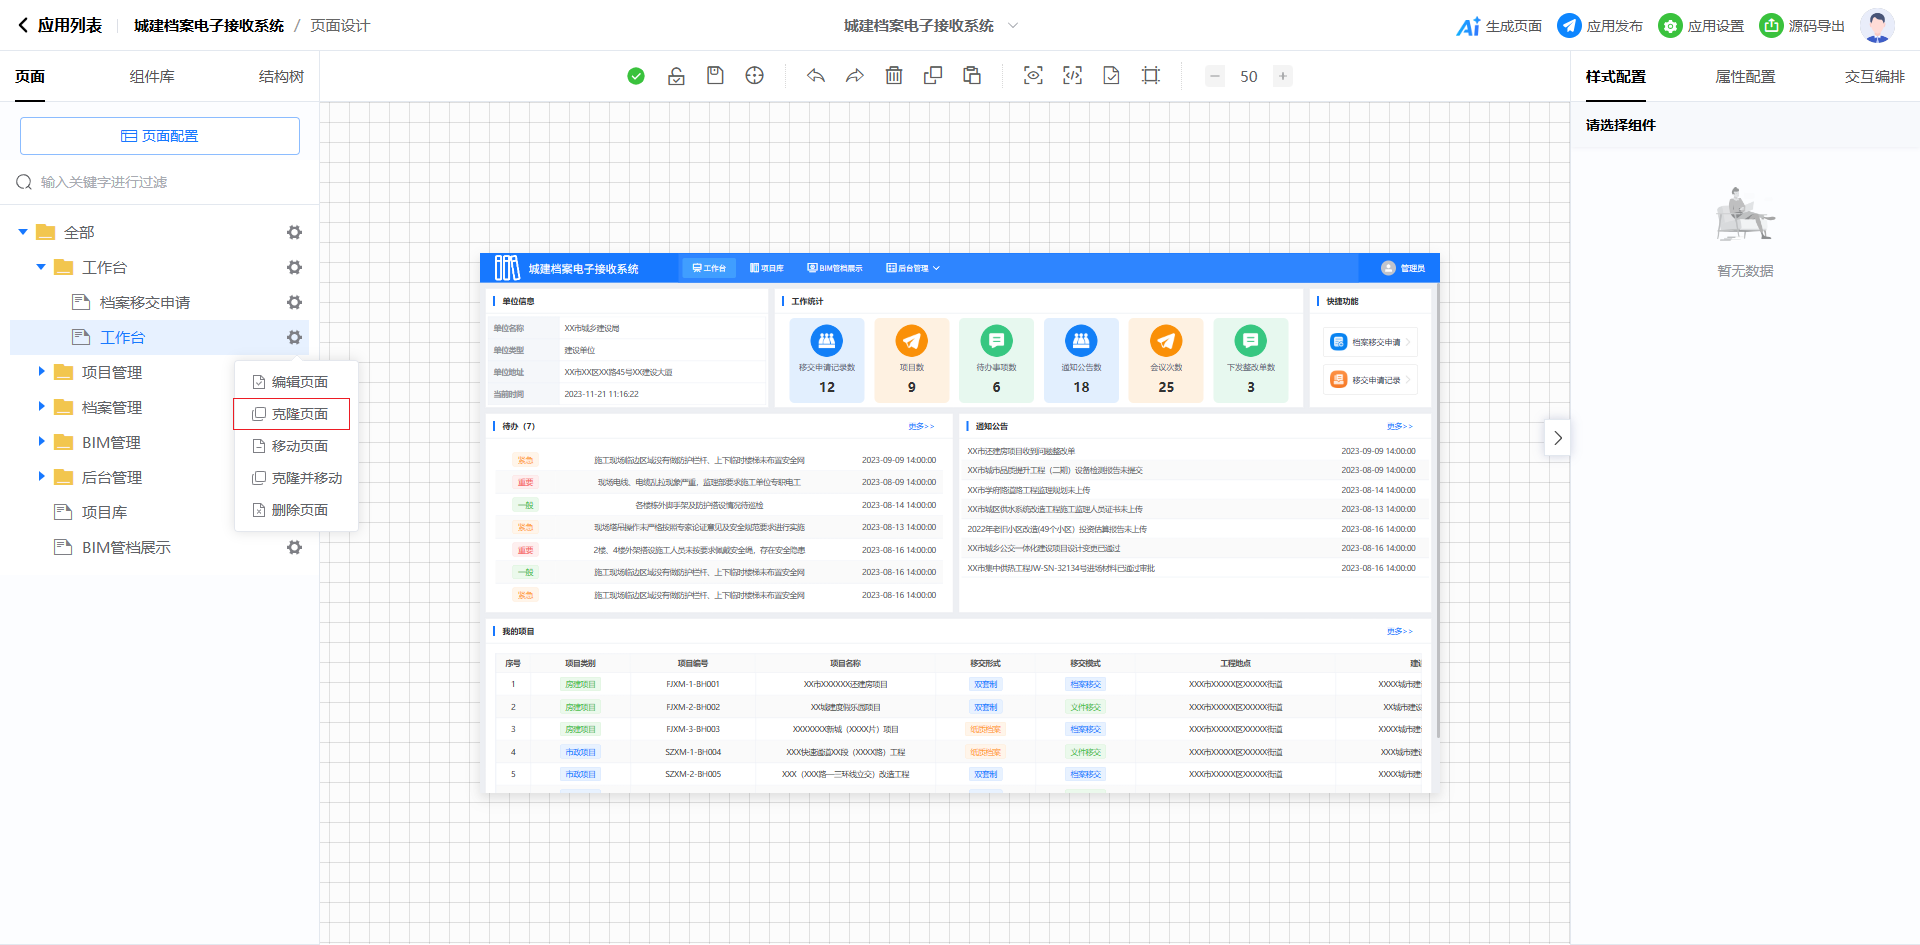Expand the BIM管理 folder

pos(41,442)
